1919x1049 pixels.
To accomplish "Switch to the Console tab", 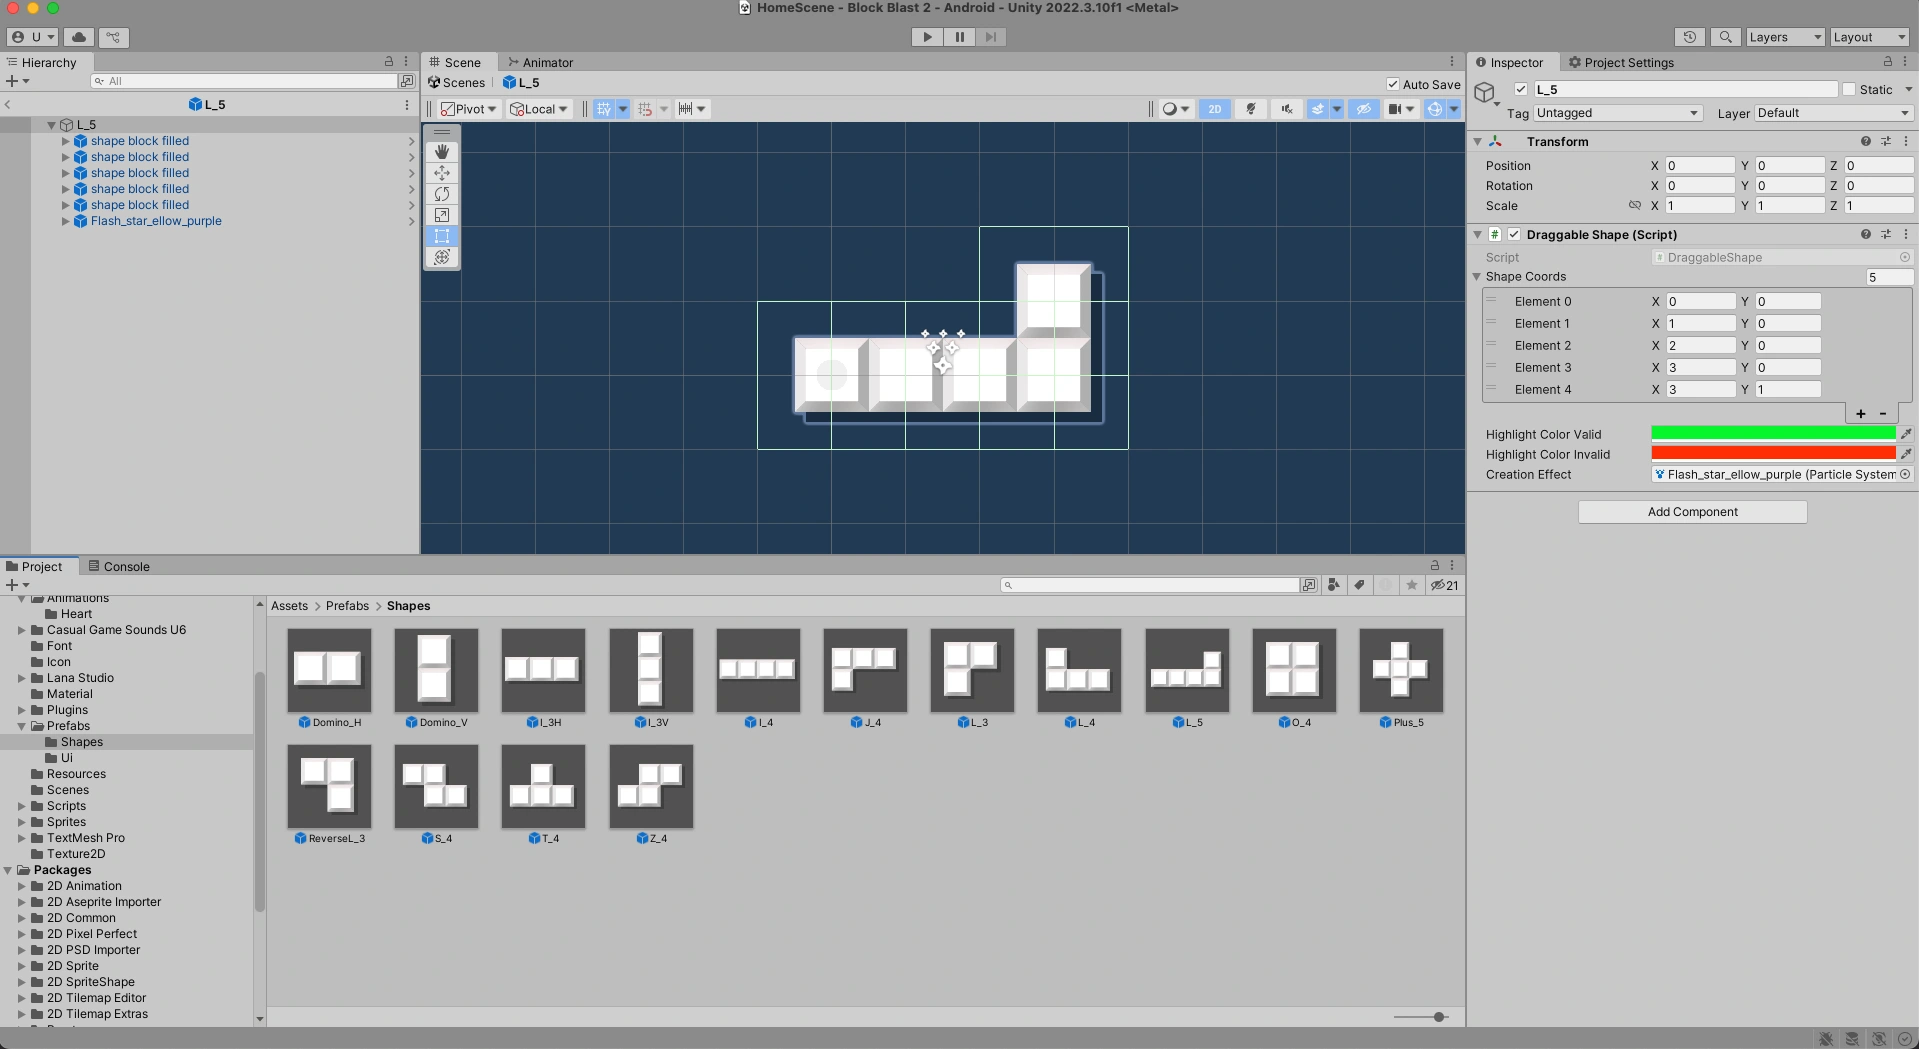I will click(x=119, y=566).
